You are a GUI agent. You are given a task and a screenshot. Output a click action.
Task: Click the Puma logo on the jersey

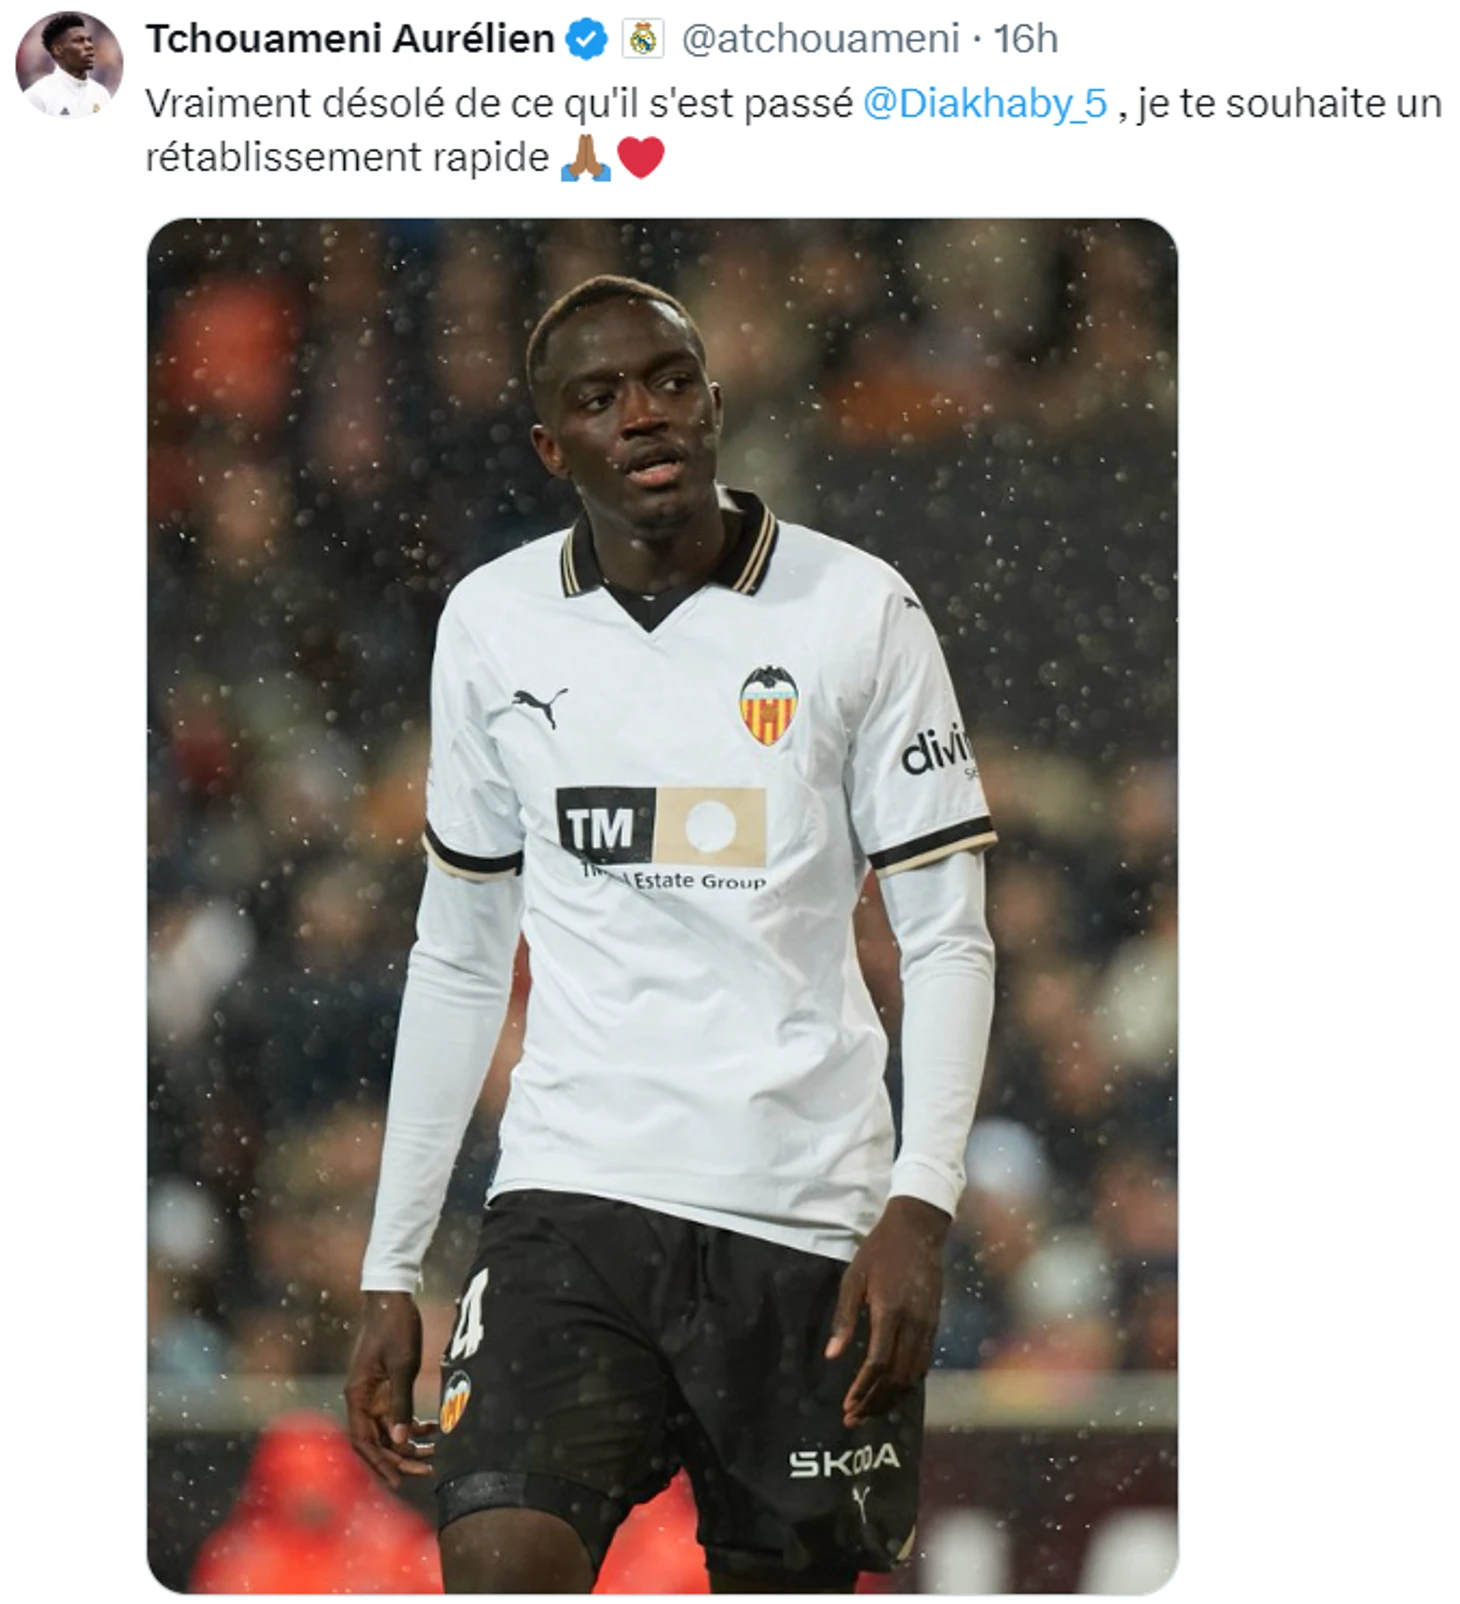tap(539, 705)
